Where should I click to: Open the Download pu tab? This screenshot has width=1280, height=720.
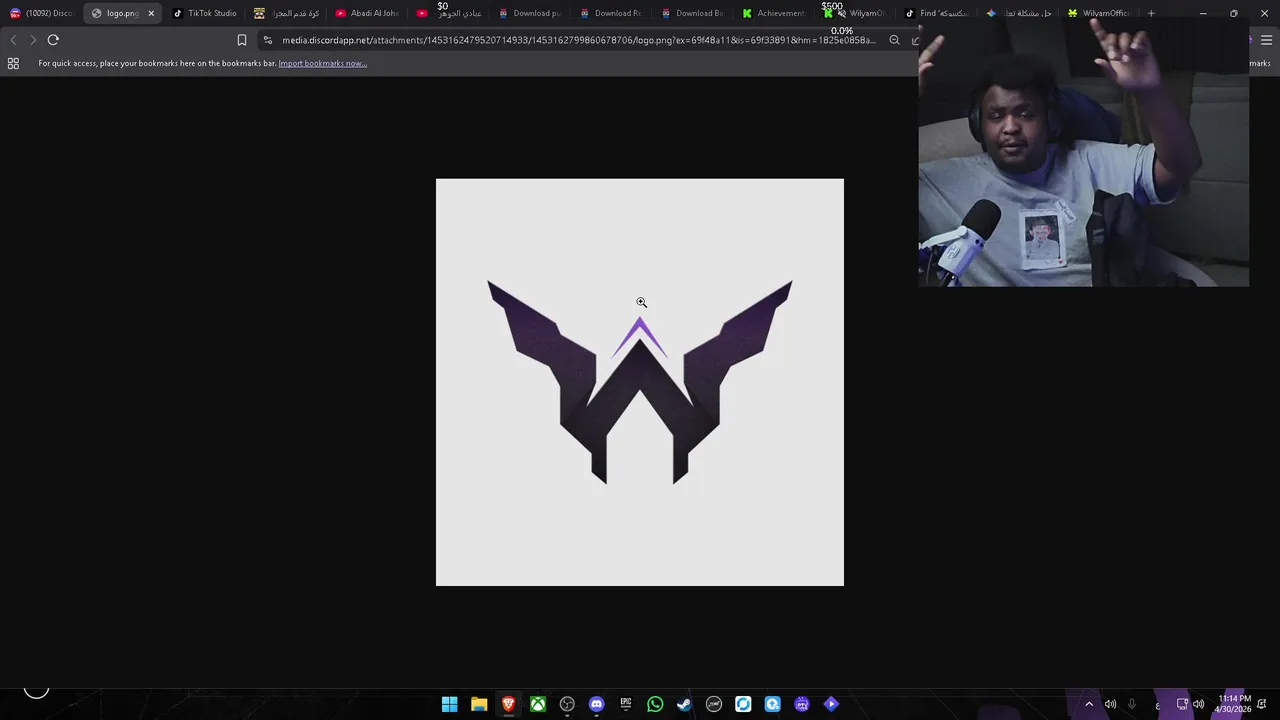click(530, 13)
